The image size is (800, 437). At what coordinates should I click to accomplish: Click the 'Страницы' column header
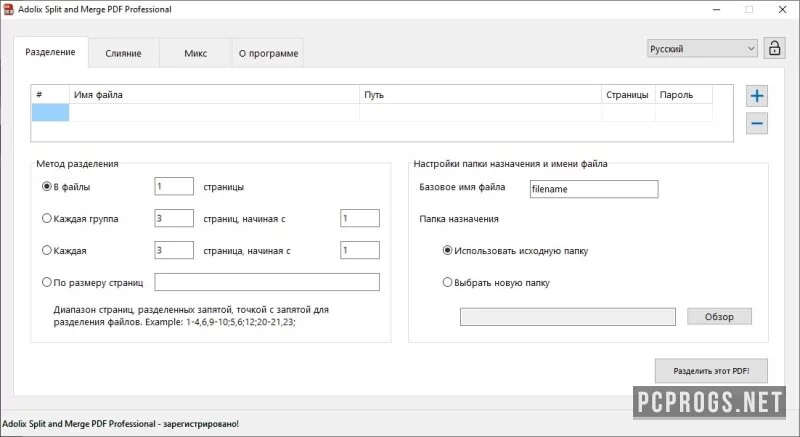click(628, 95)
